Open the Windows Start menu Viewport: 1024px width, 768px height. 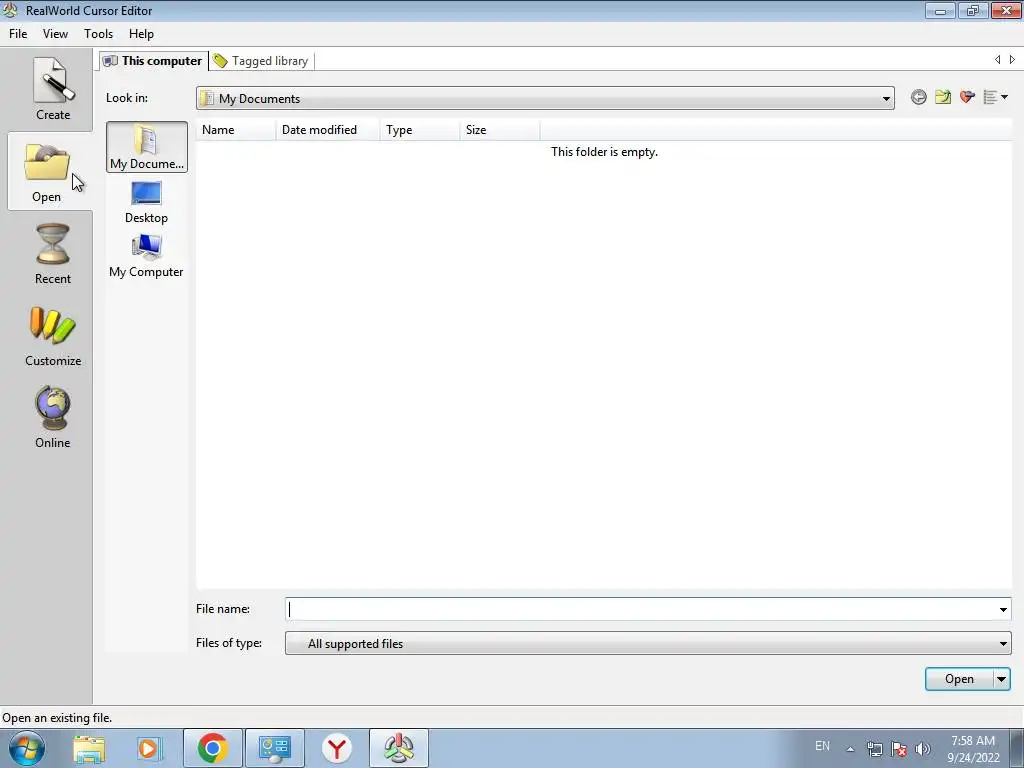(27, 748)
